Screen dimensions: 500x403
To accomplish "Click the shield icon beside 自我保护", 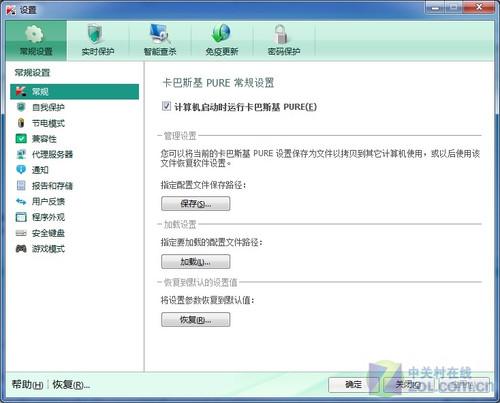I will pos(21,107).
